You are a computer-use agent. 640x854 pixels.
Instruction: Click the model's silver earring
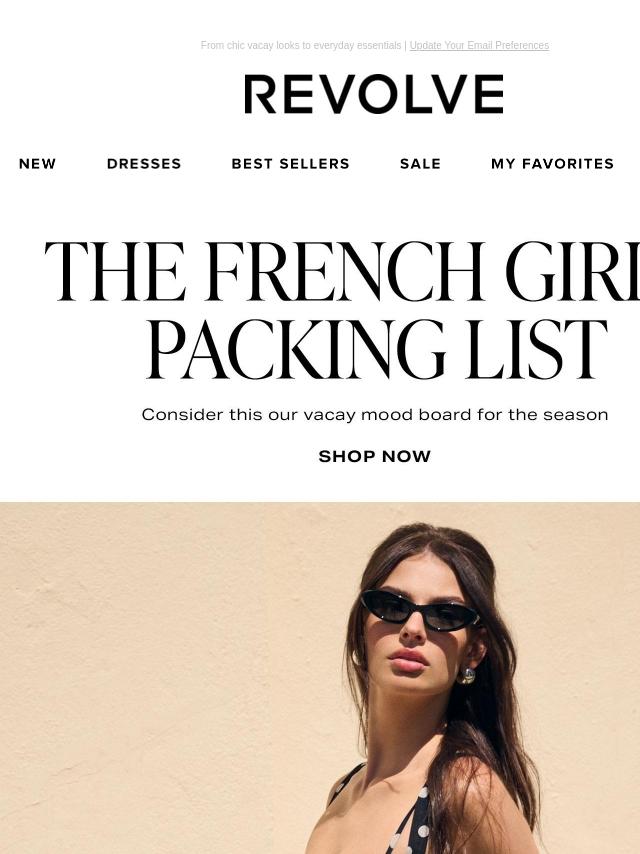coord(466,675)
